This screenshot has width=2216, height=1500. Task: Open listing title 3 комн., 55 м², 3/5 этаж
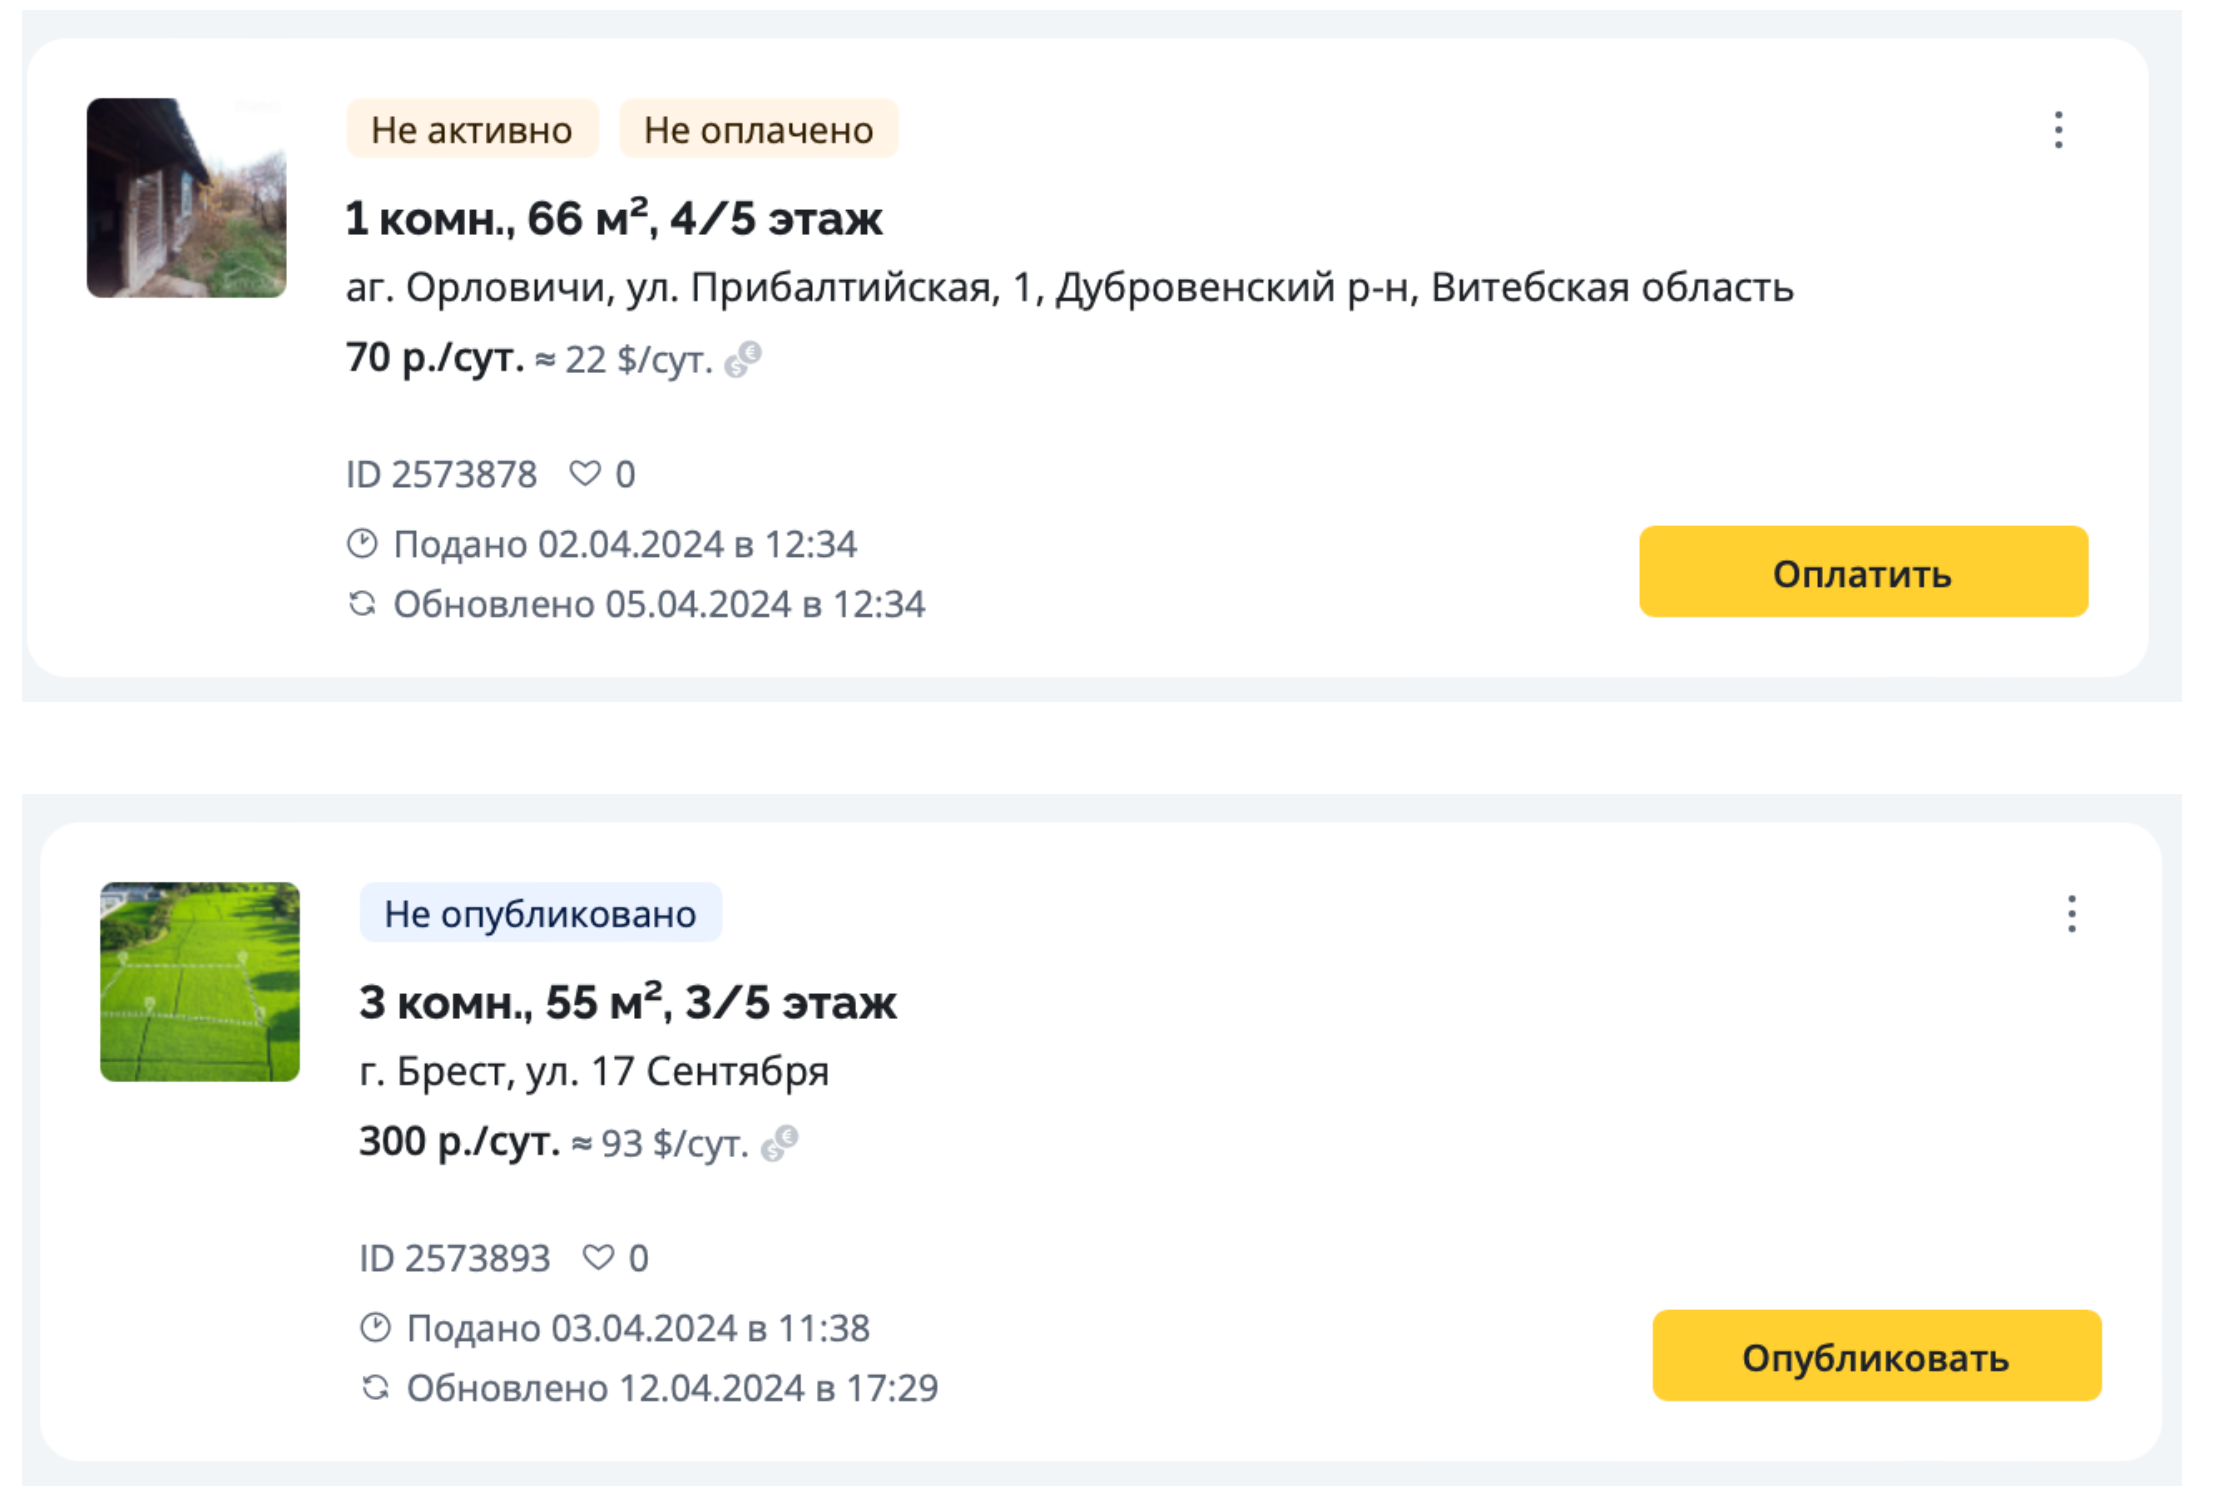tap(628, 1002)
